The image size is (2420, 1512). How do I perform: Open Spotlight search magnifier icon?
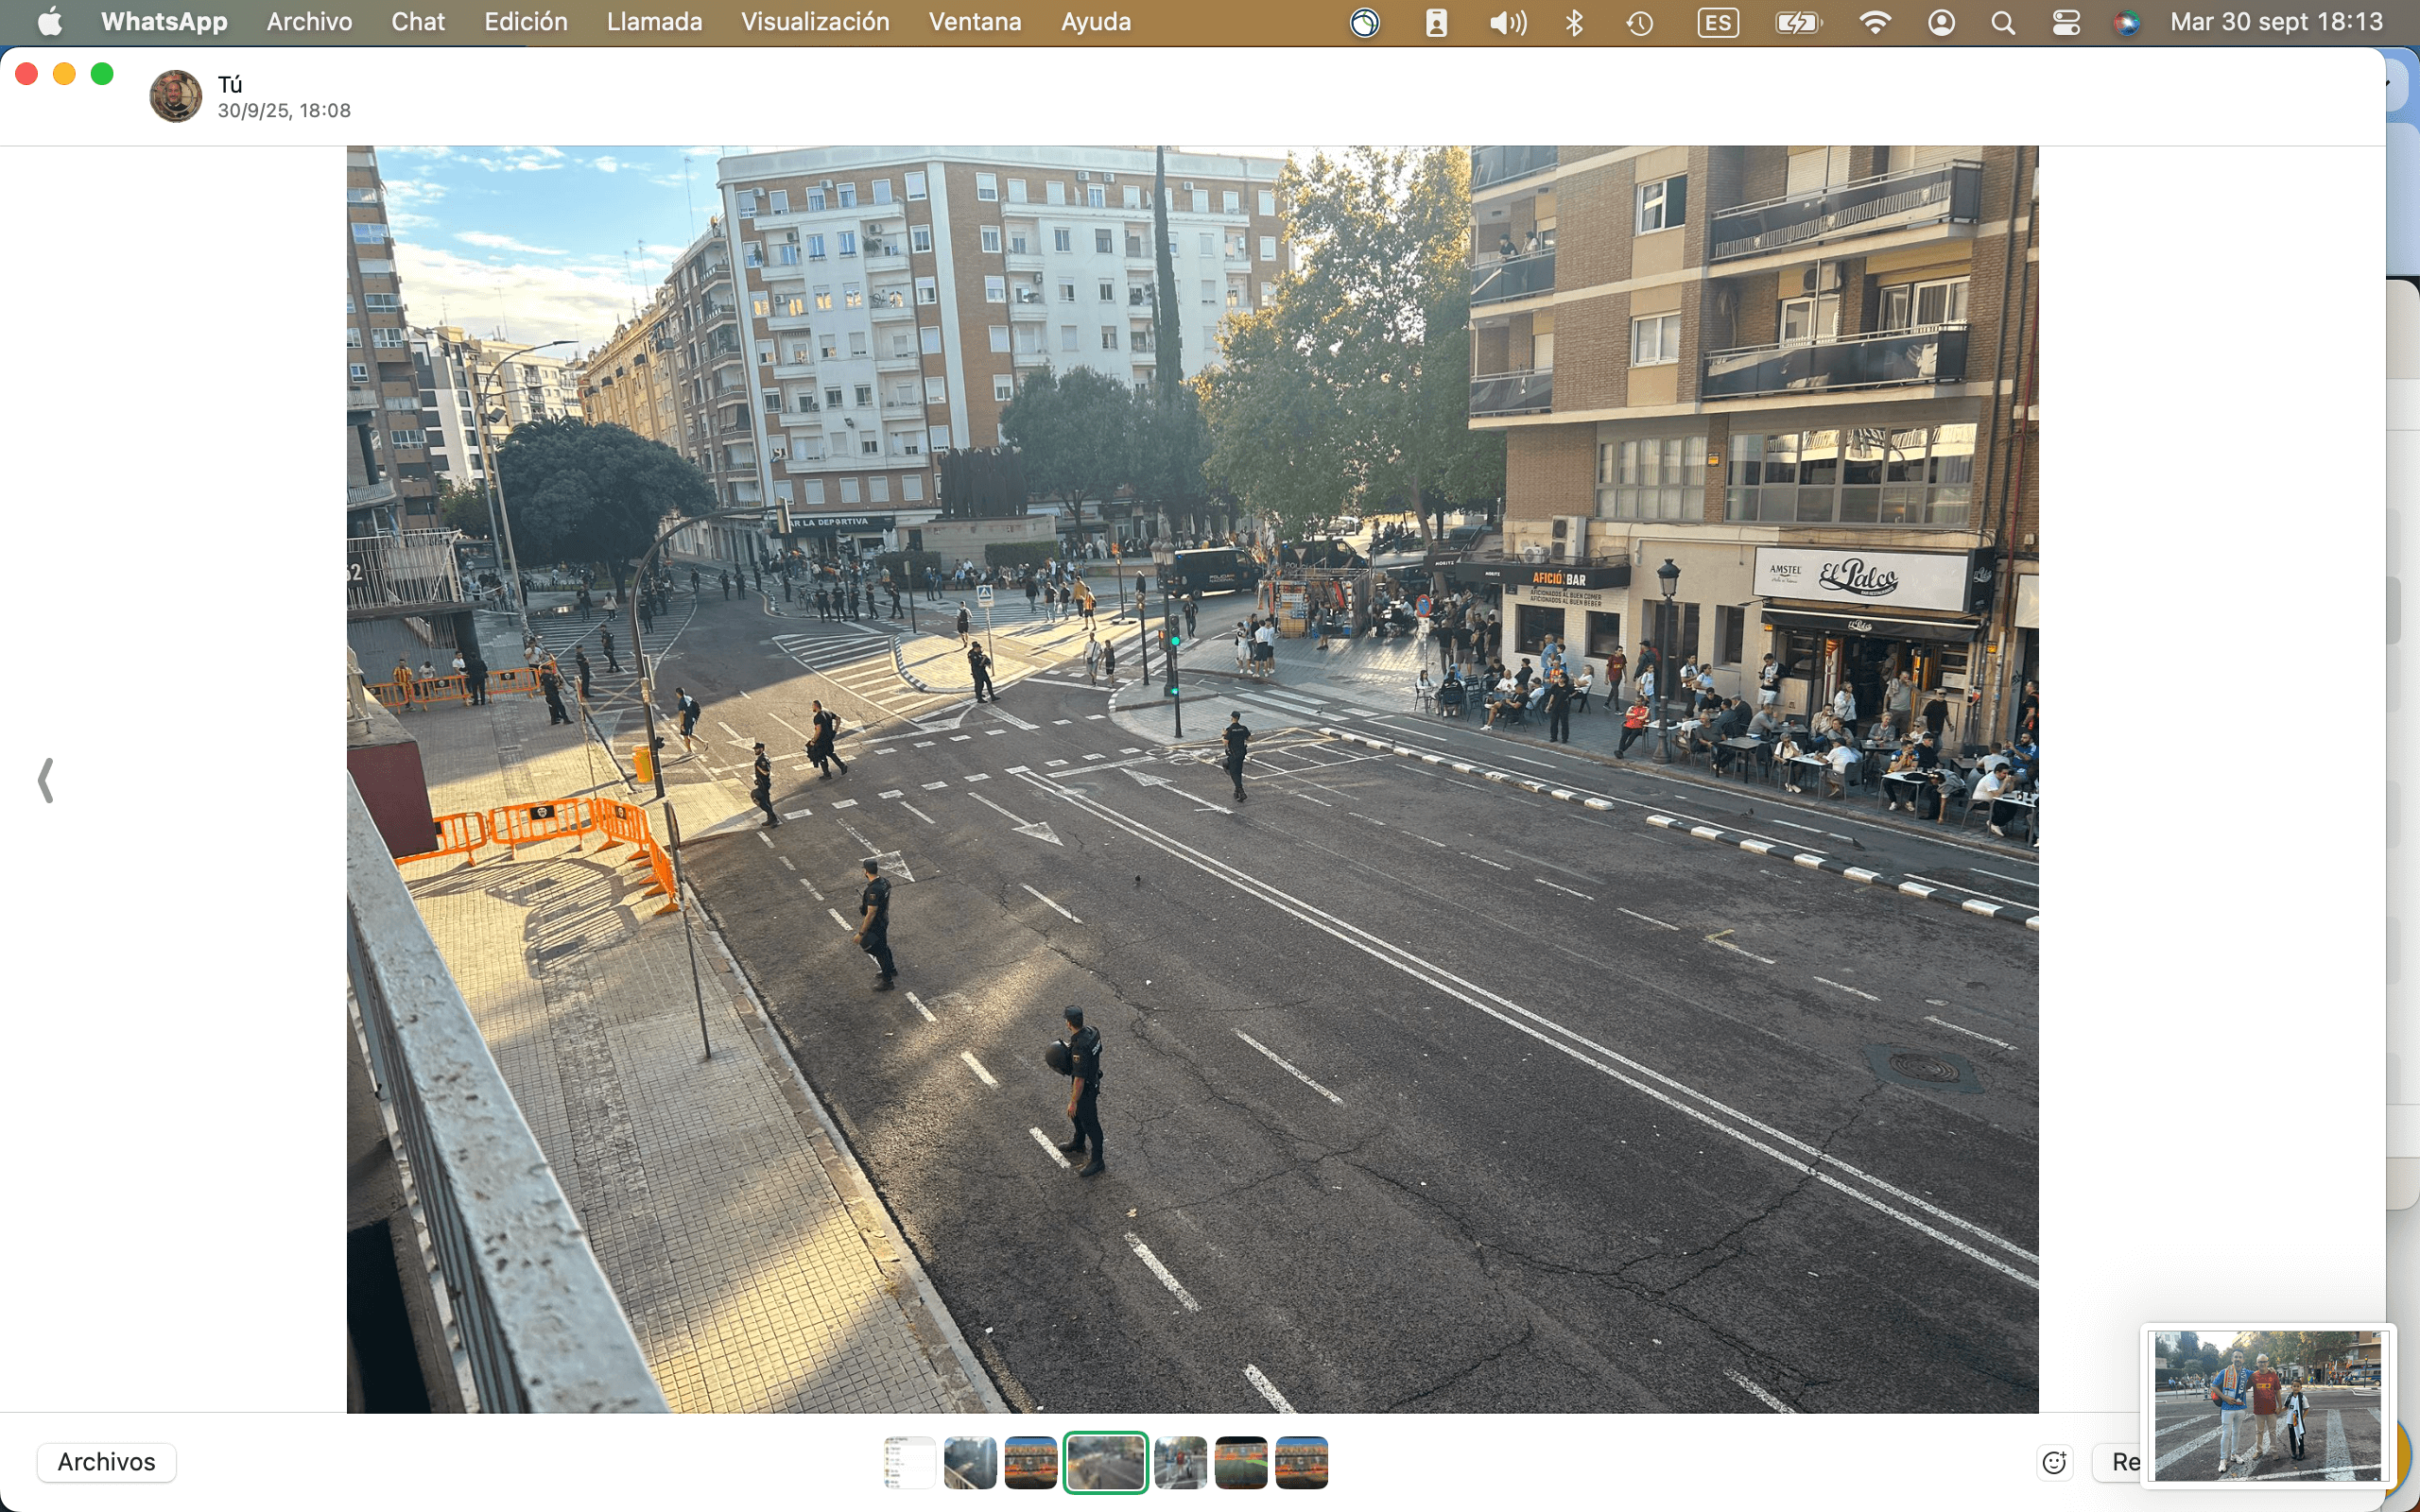(x=2002, y=22)
